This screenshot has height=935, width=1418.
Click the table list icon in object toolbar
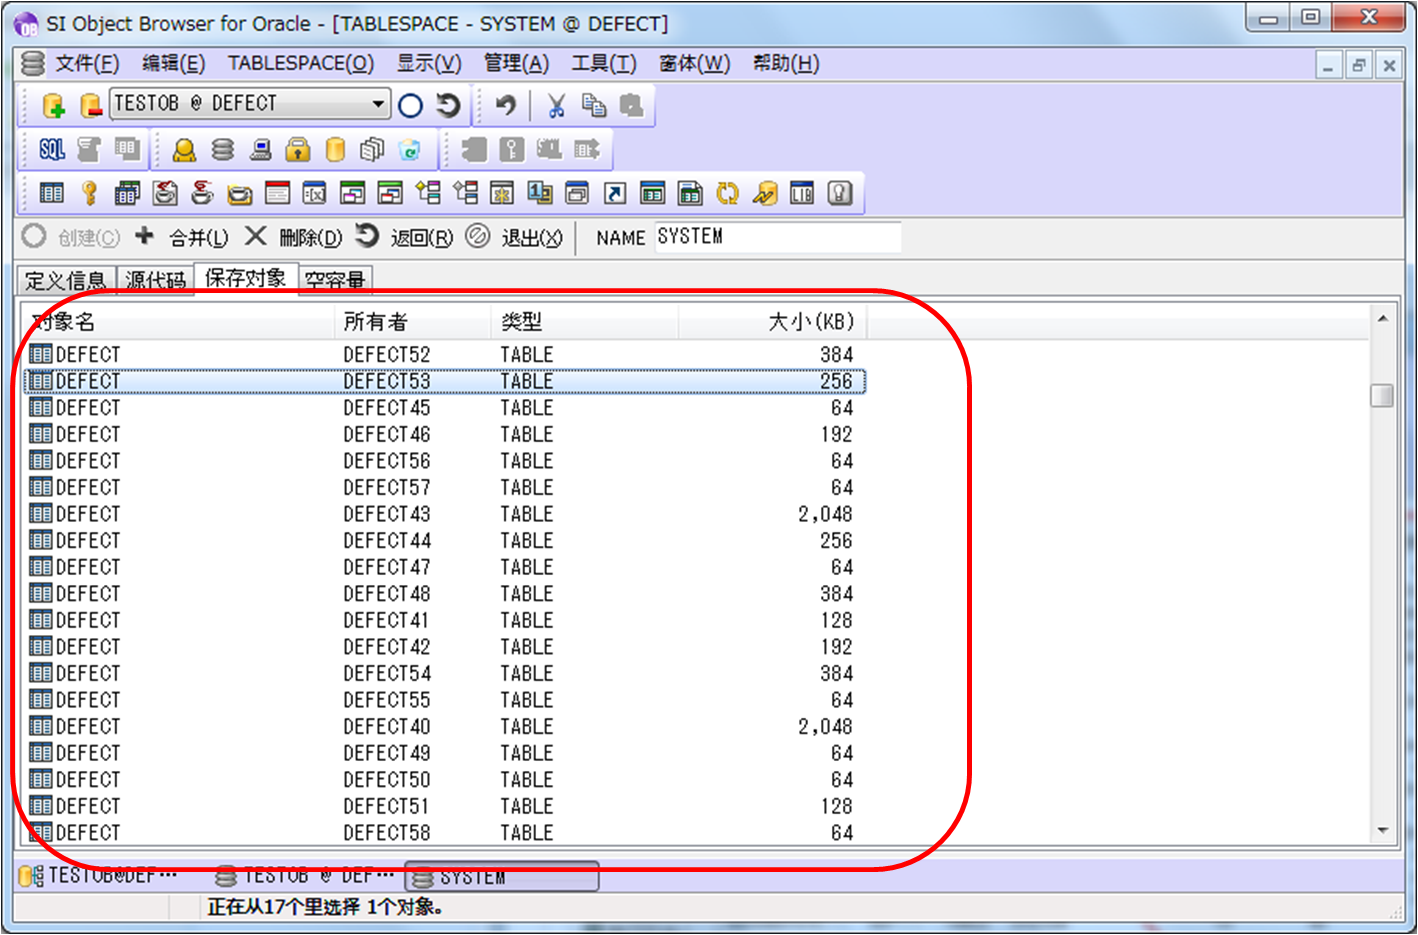(52, 193)
